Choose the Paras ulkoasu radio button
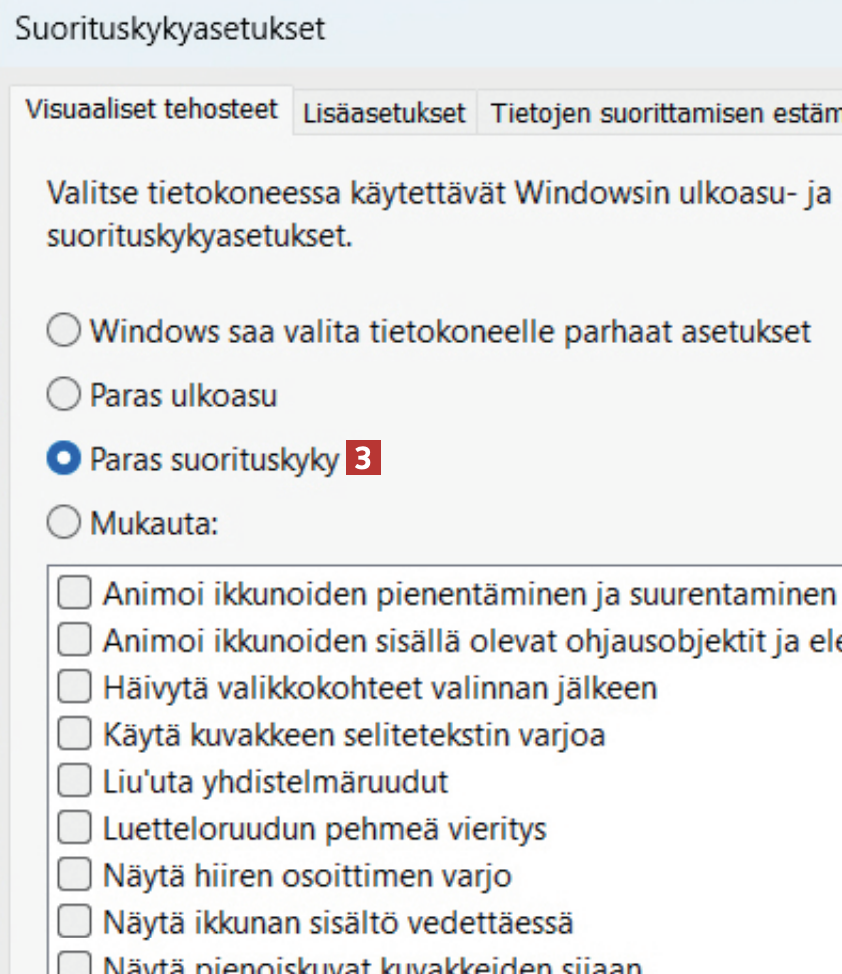 63,396
